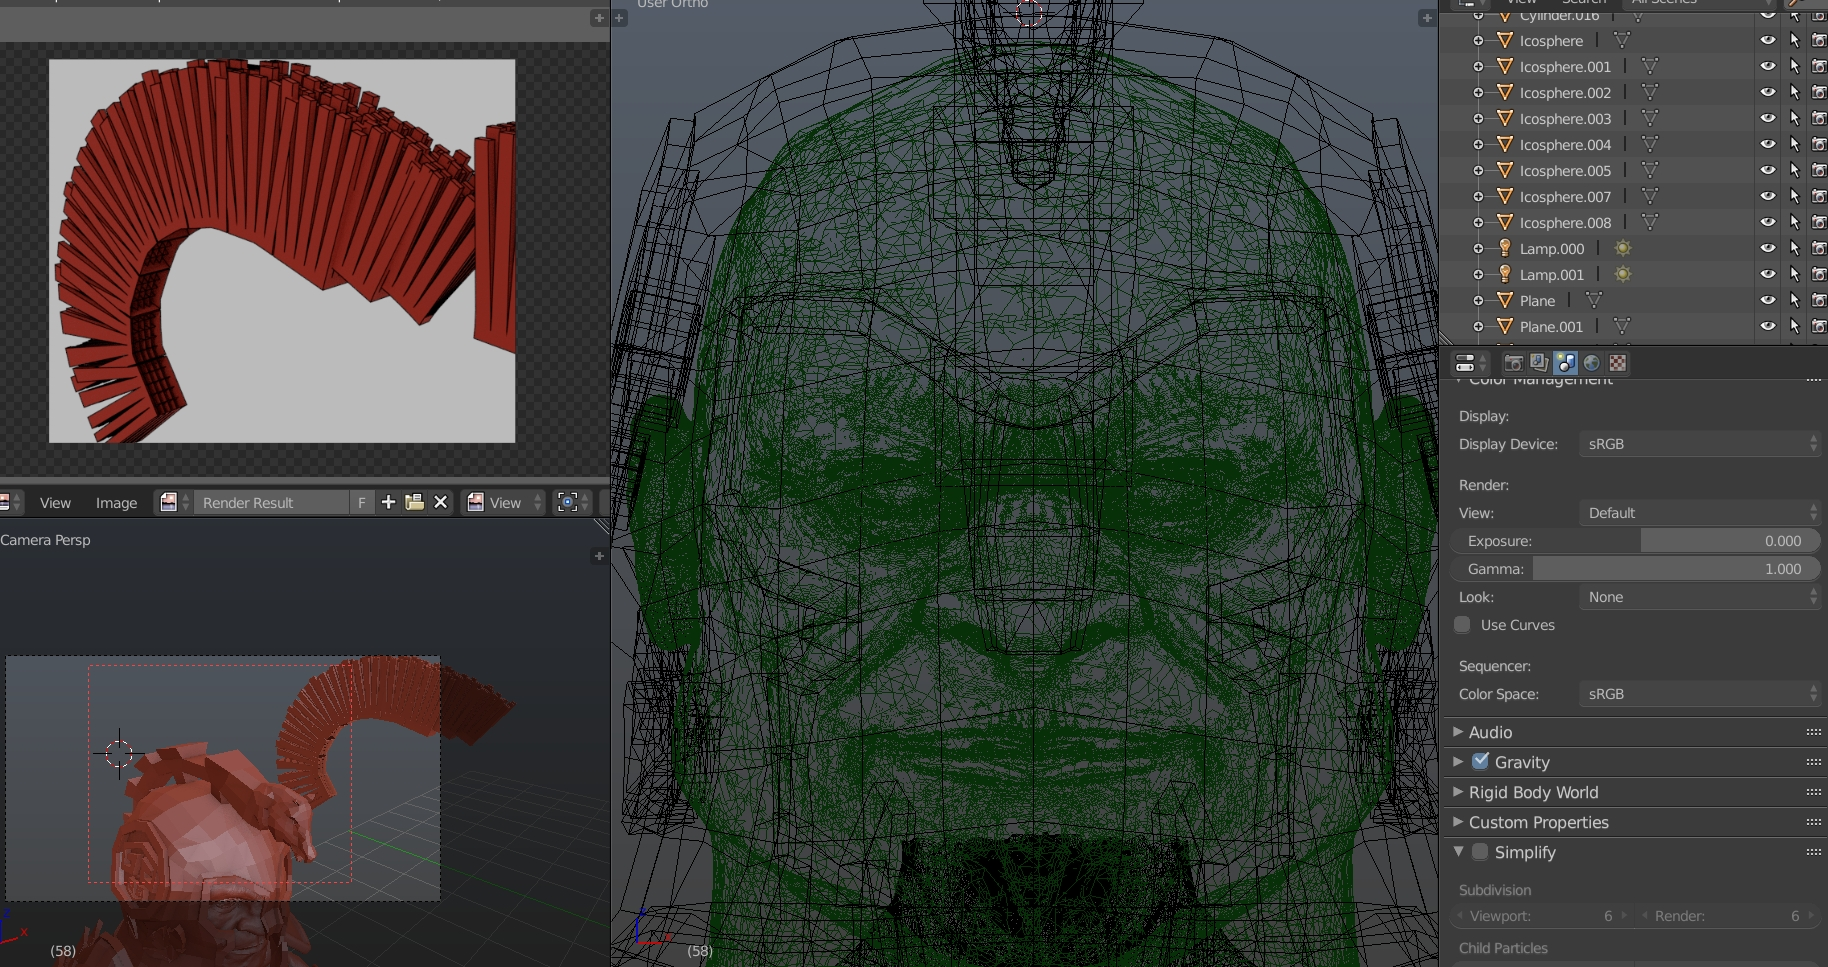Open the World properties tab (globe icon)
Viewport: 1828px width, 967px height.
(1592, 363)
